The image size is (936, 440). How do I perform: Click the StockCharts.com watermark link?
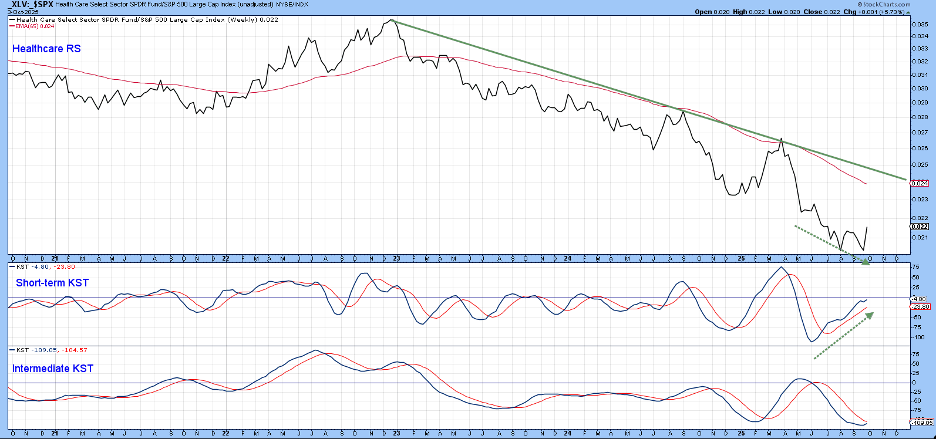click(901, 4)
